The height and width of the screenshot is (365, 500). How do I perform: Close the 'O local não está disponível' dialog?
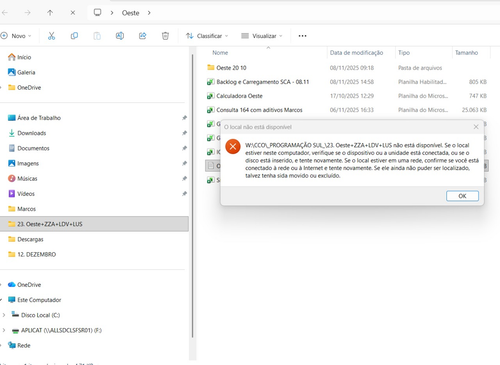tap(476, 127)
